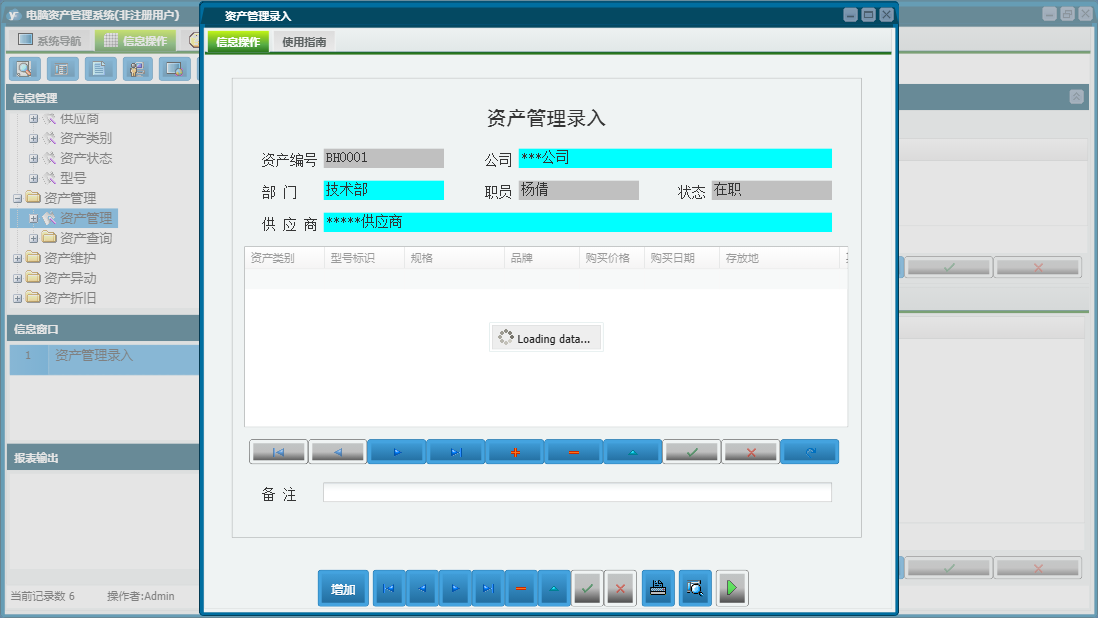Expand the 供应商 tree node
Screen dimensions: 1098x618
34,117
